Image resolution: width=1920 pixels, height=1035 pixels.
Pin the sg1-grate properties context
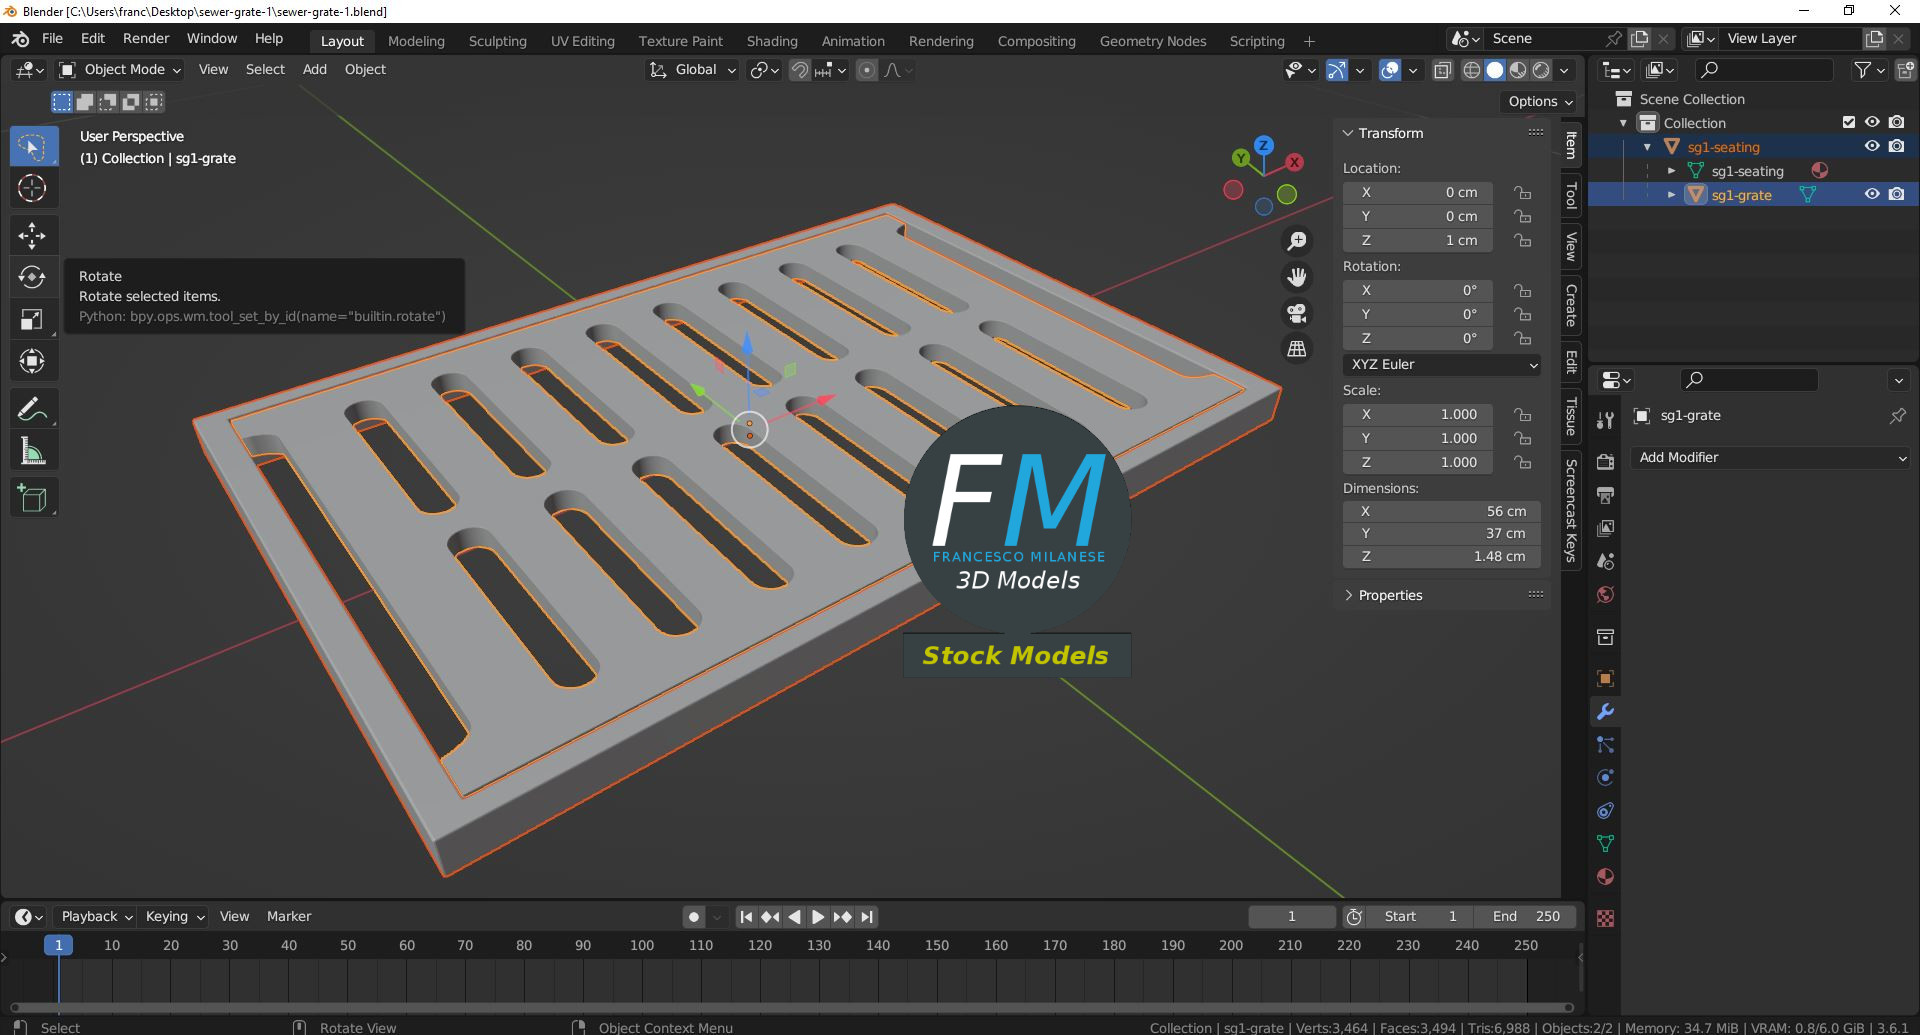(1897, 416)
